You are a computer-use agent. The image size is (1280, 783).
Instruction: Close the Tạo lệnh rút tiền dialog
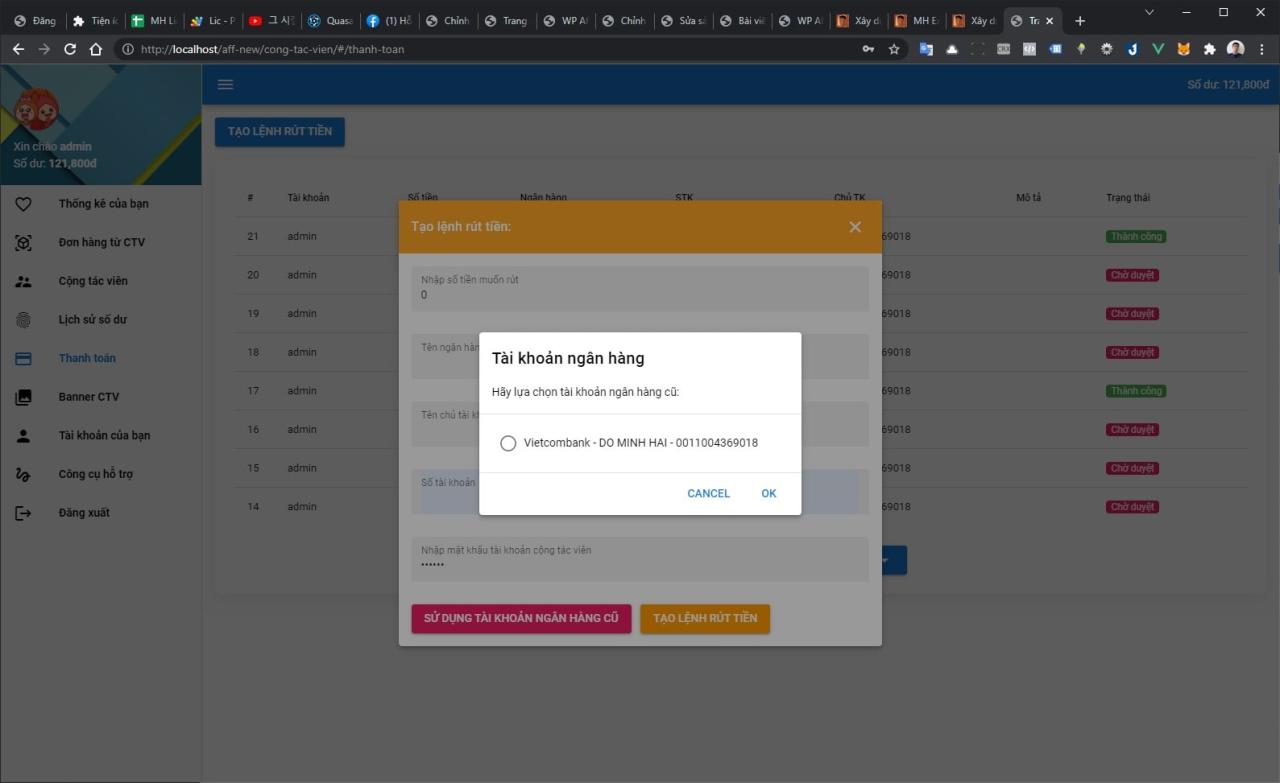coord(855,227)
